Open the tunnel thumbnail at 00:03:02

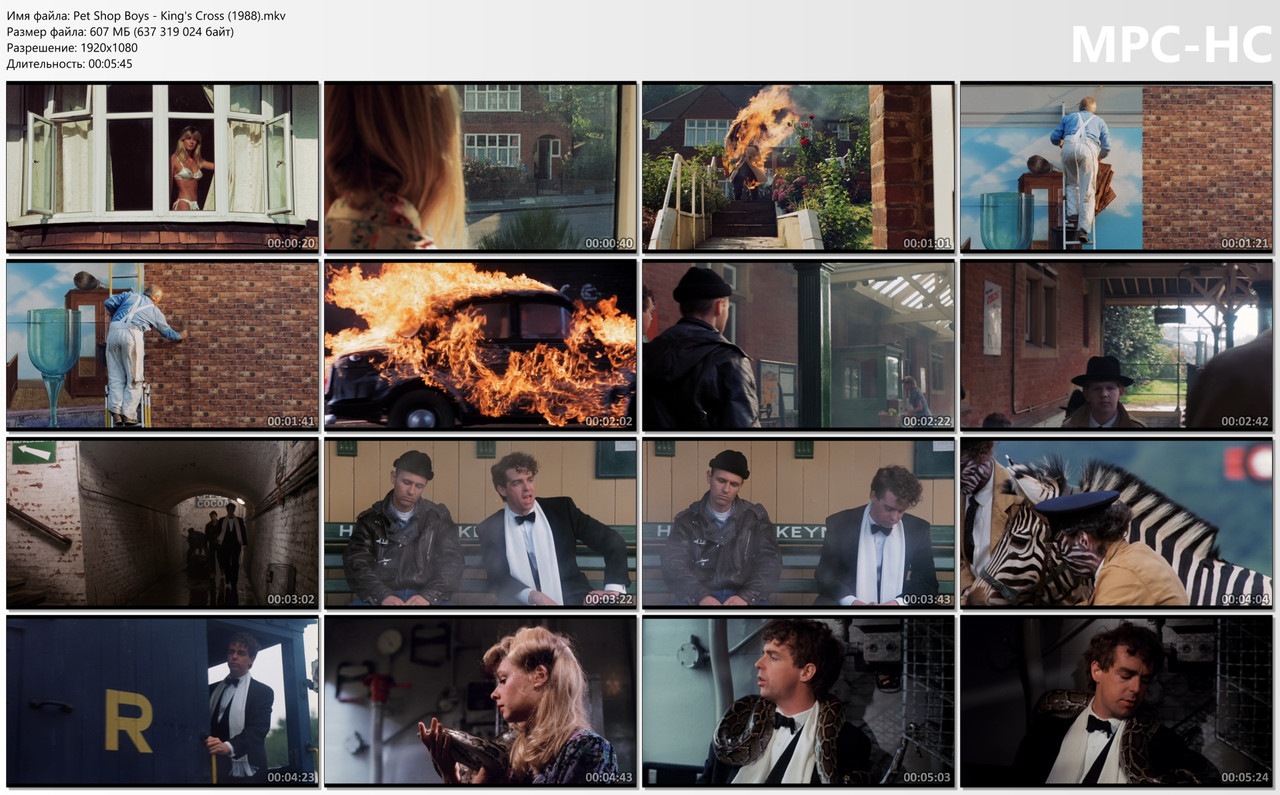[162, 523]
